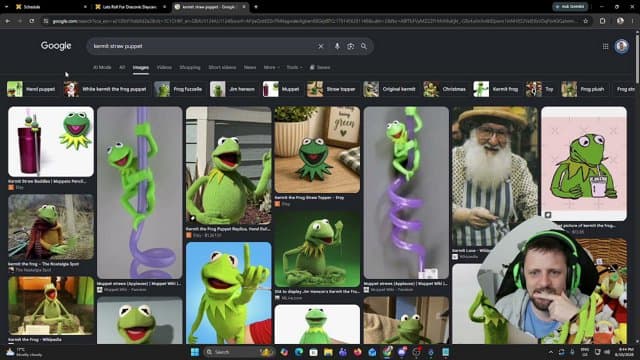
Task: Clear the search box with the X icon
Action: pos(321,47)
